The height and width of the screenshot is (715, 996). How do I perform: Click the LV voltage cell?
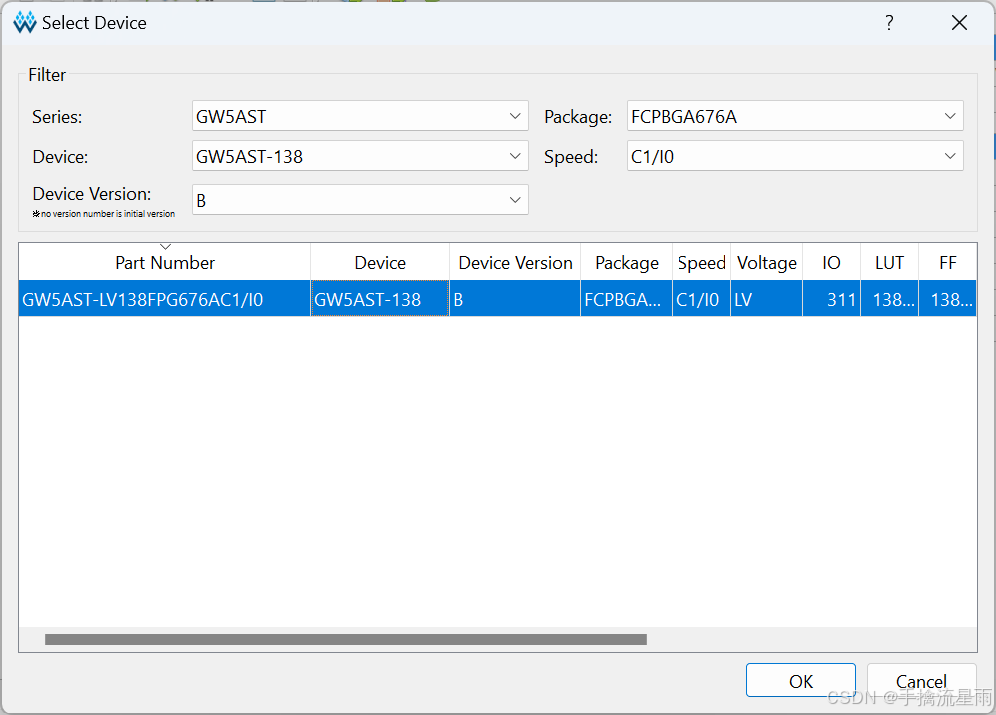767,299
